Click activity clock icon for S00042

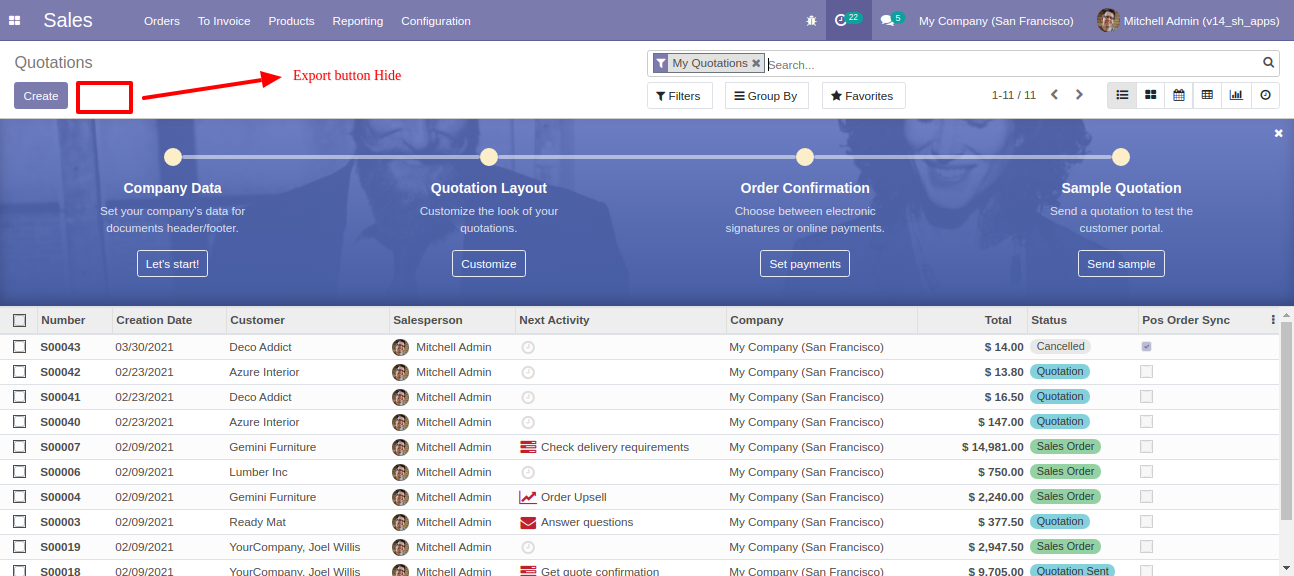click(x=528, y=372)
